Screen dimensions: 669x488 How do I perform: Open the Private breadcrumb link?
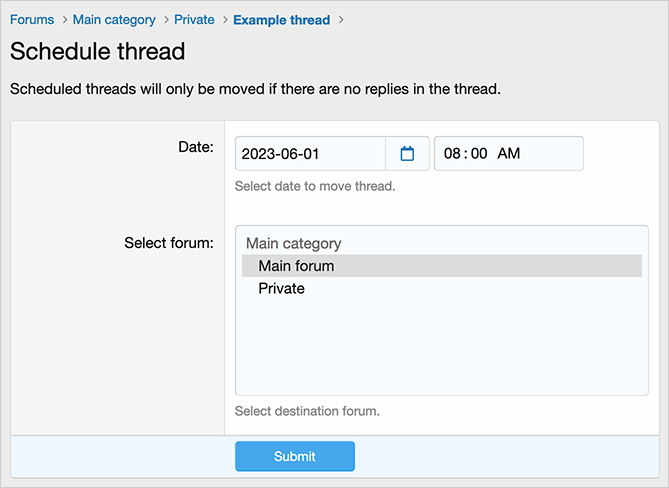tap(194, 20)
